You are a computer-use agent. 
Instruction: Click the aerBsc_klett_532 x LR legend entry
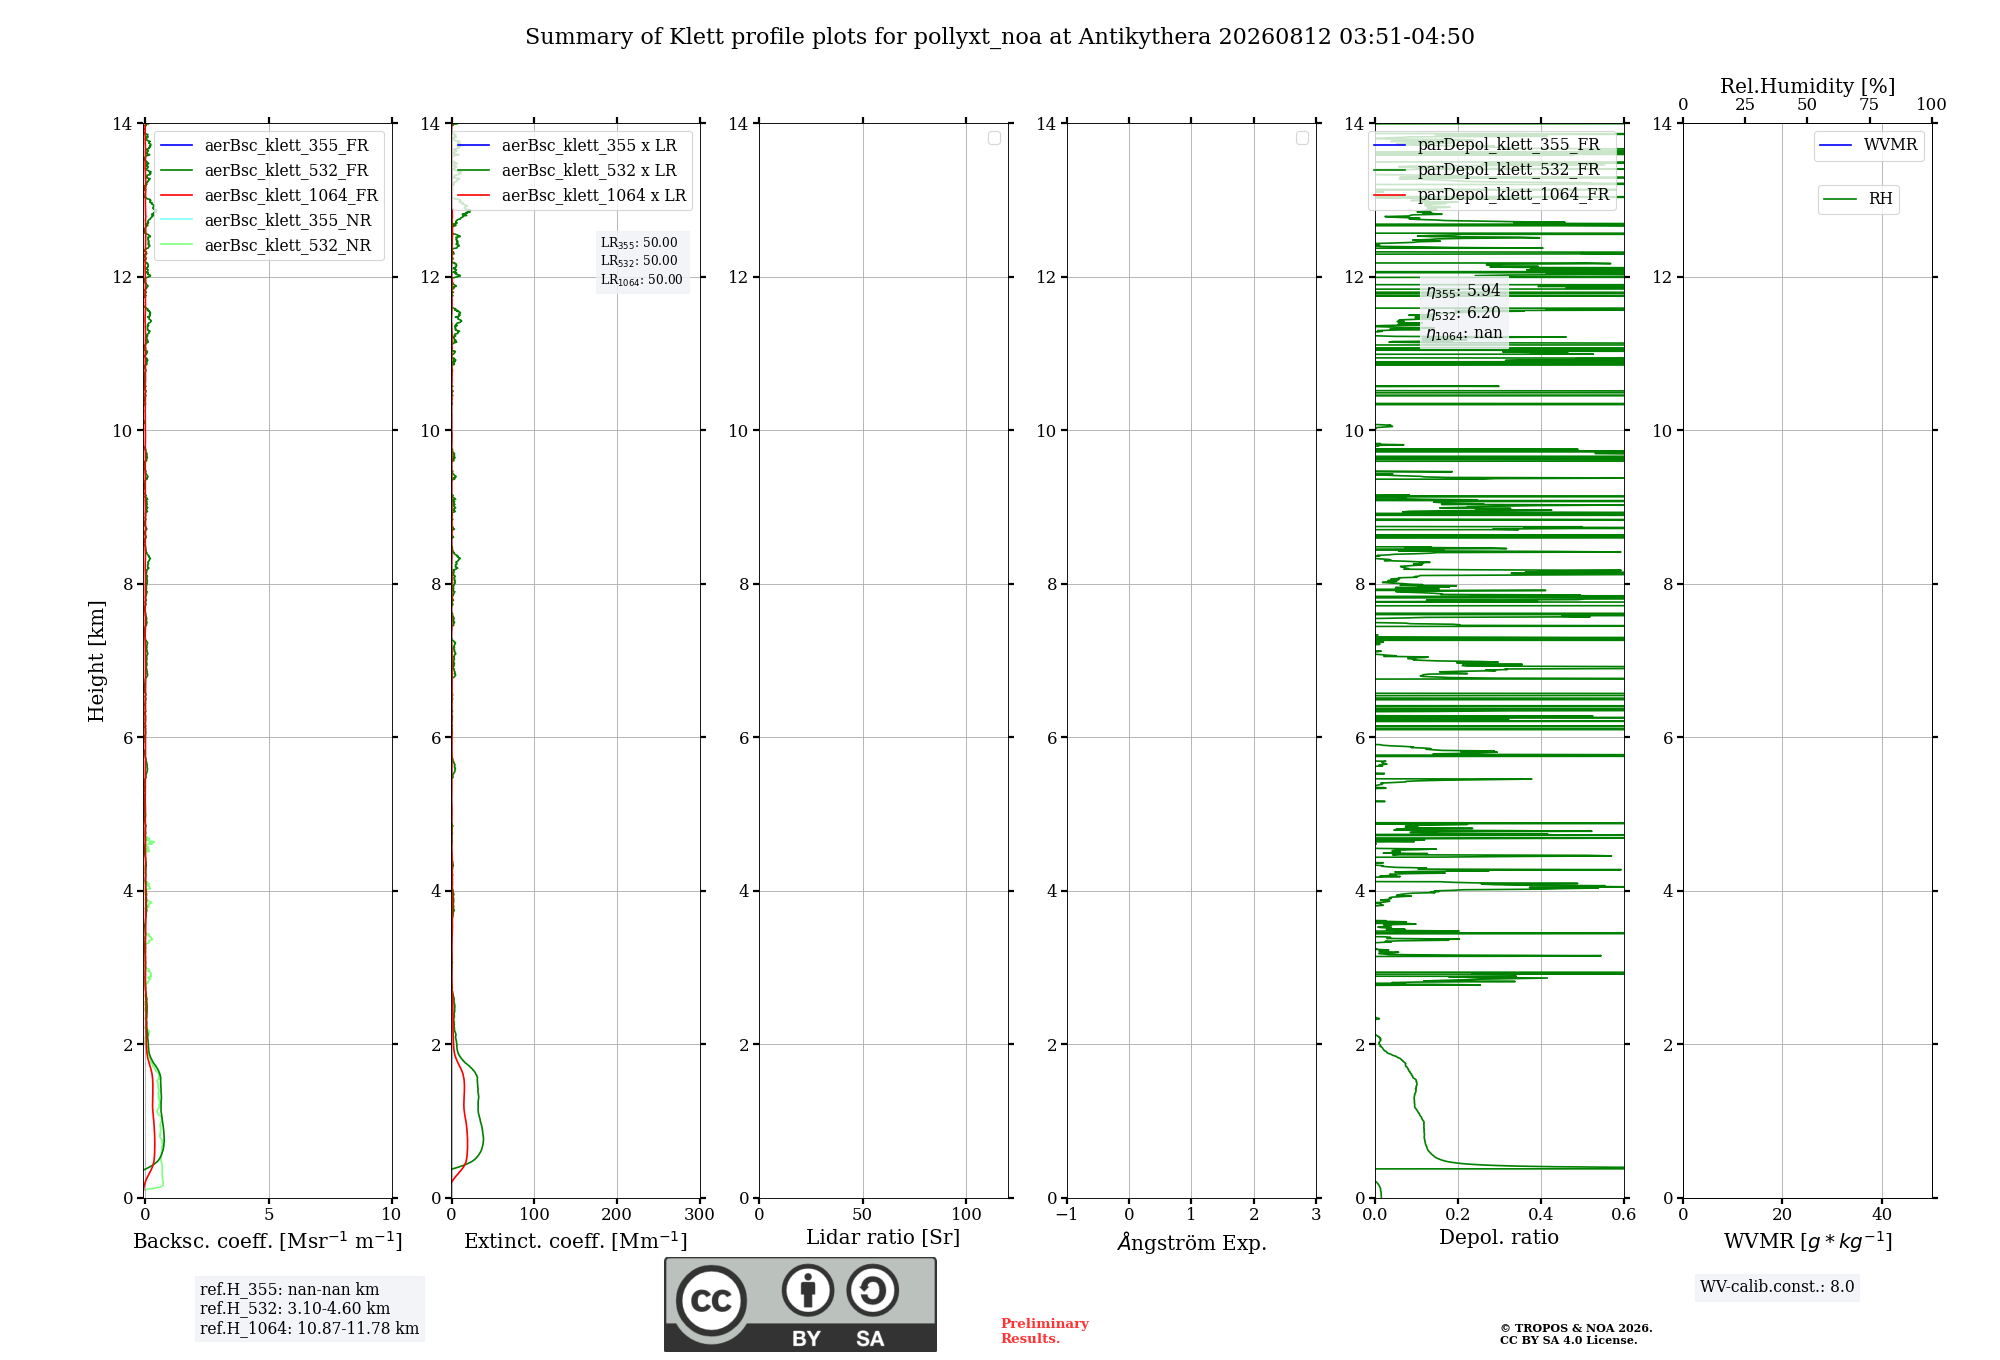pyautogui.click(x=568, y=170)
